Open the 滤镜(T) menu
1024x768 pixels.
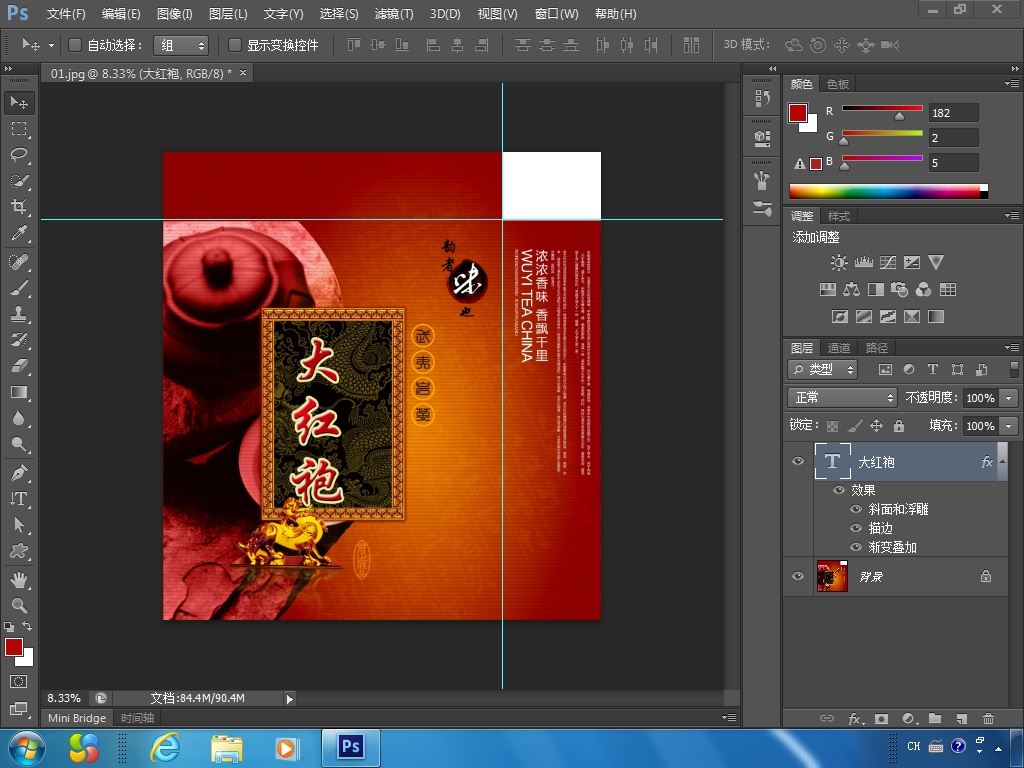pos(394,14)
